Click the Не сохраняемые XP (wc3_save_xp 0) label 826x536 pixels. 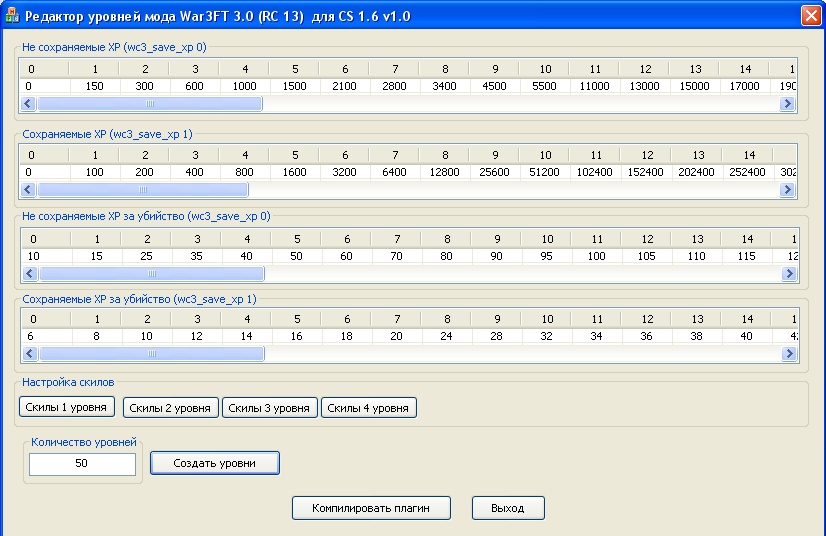[114, 47]
